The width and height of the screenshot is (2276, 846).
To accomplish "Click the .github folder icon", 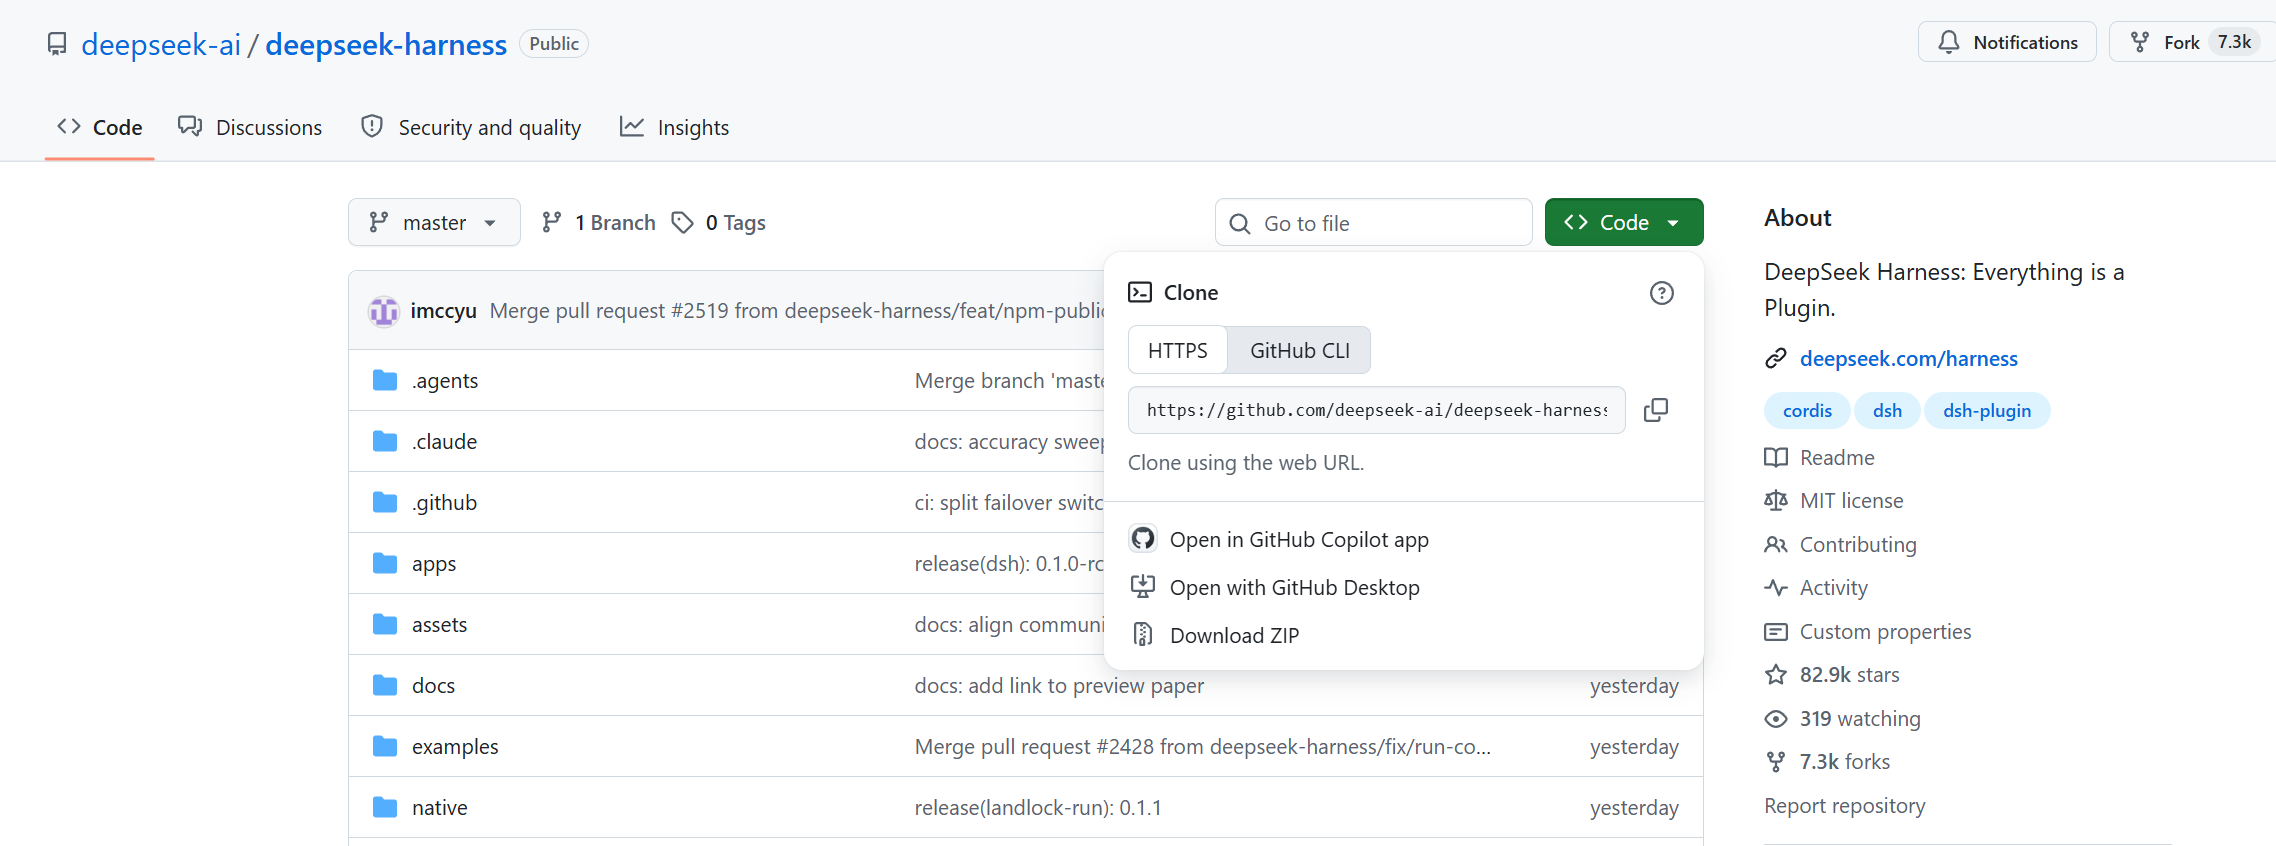I will (x=385, y=502).
